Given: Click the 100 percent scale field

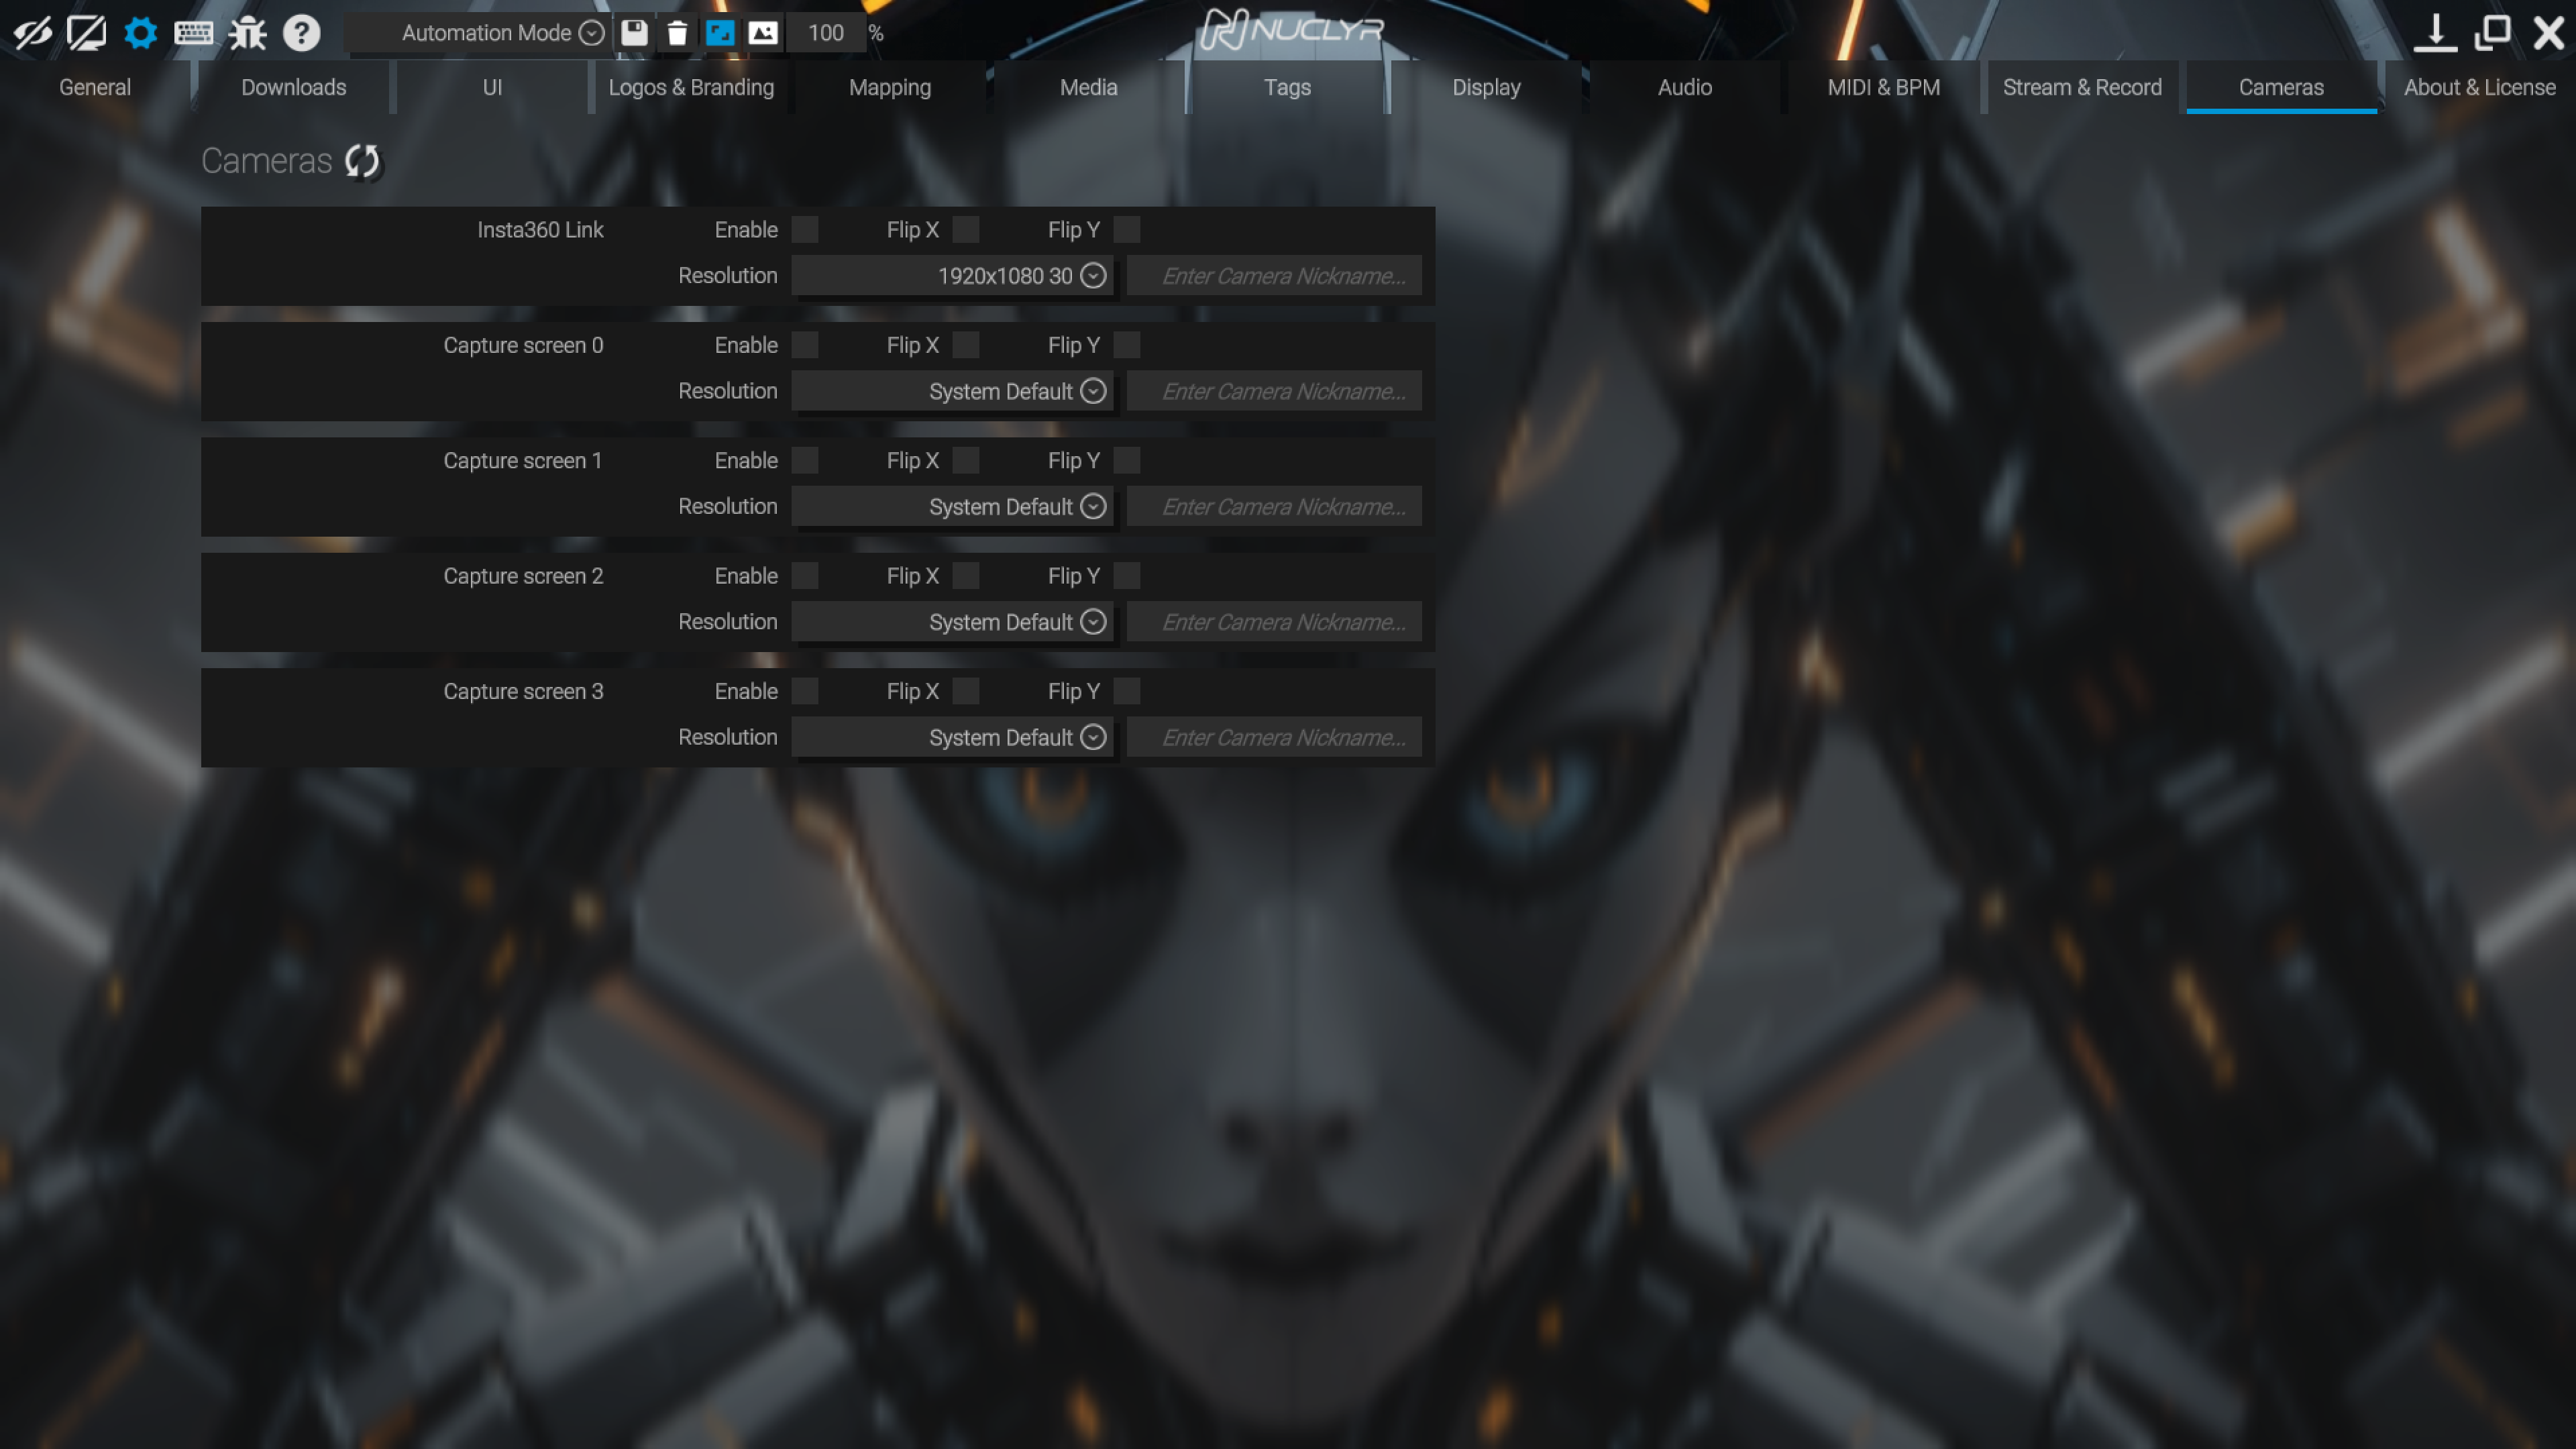Looking at the screenshot, I should [x=825, y=33].
